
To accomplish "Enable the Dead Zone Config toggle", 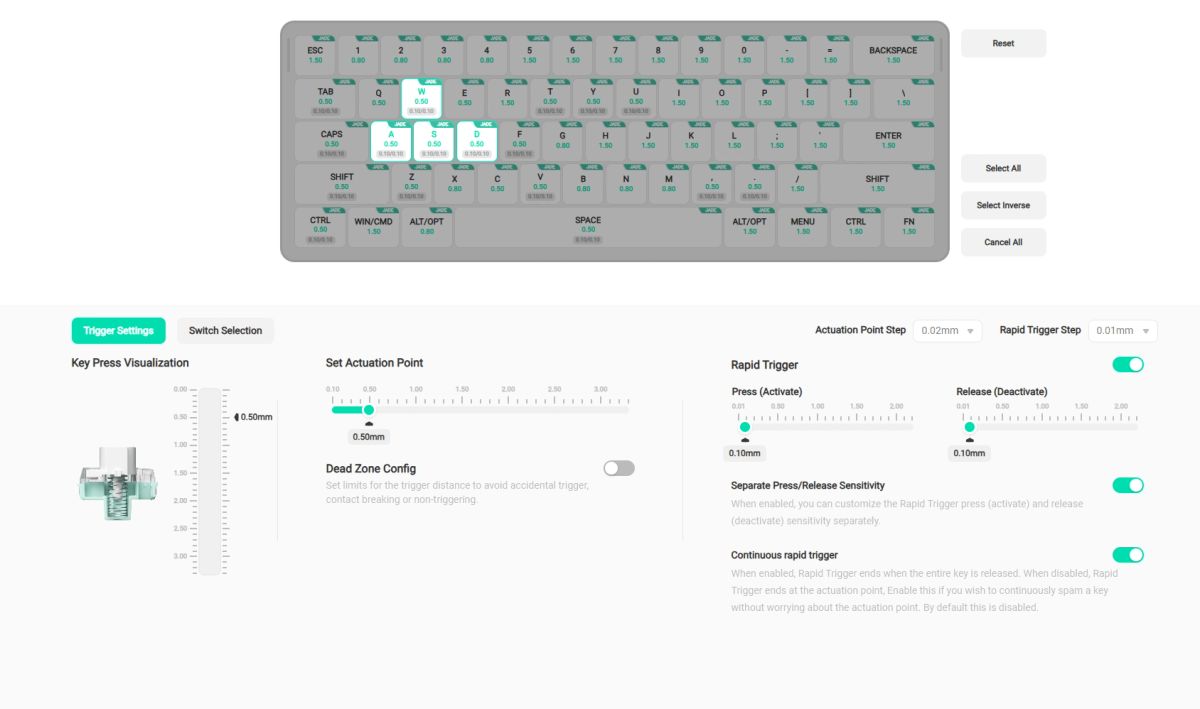I will [619, 468].
